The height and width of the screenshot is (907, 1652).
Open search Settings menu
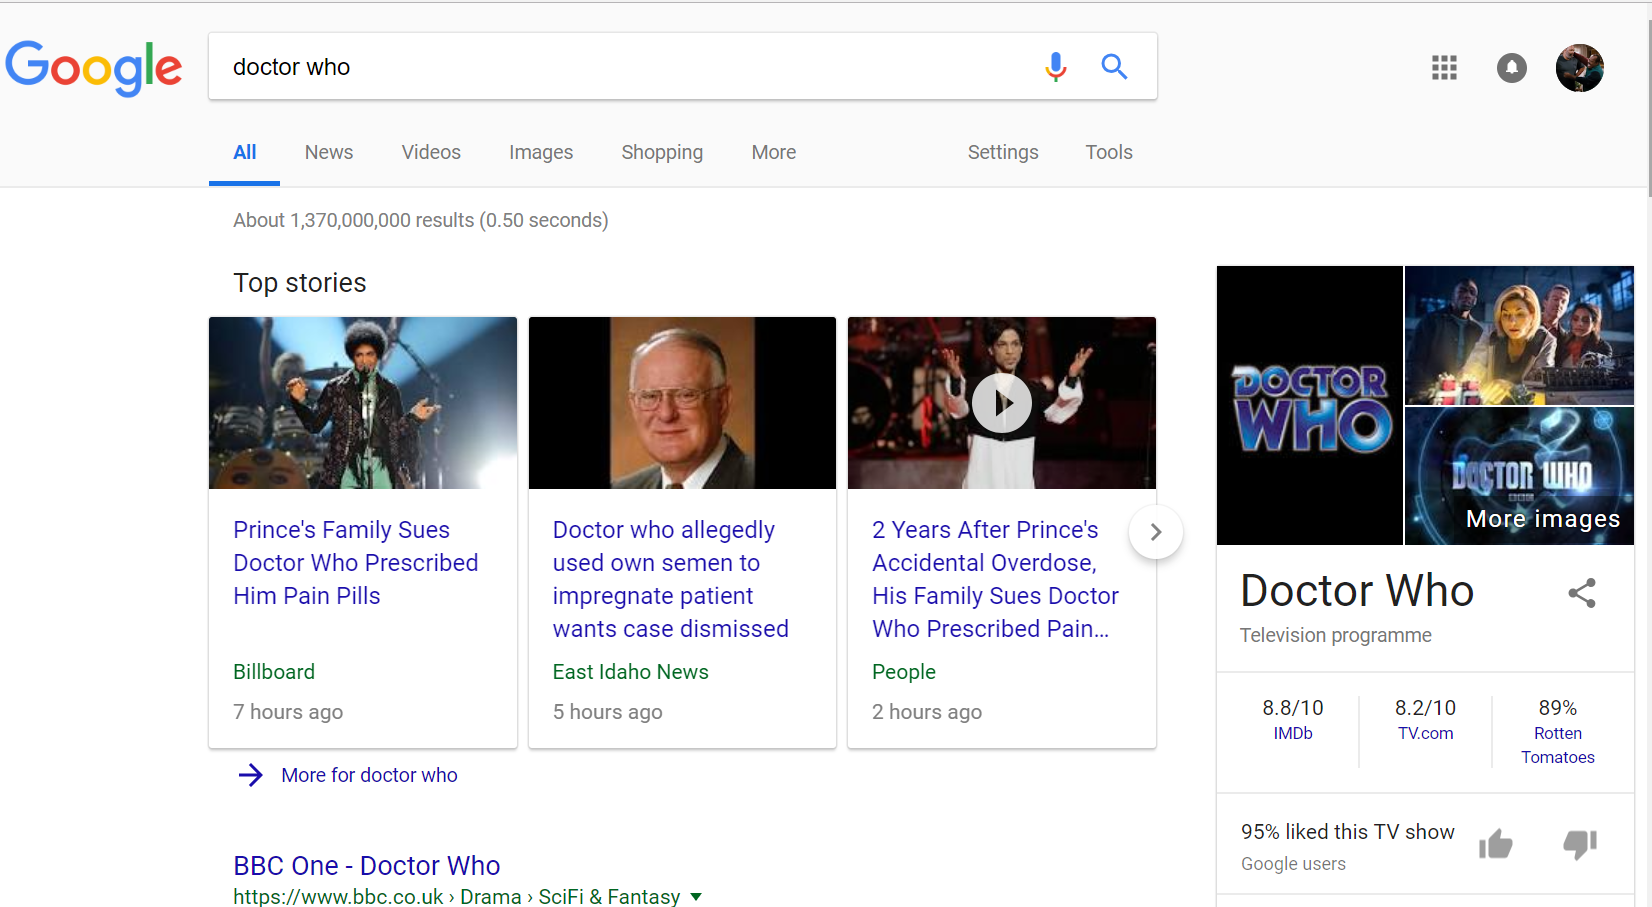(x=1003, y=152)
